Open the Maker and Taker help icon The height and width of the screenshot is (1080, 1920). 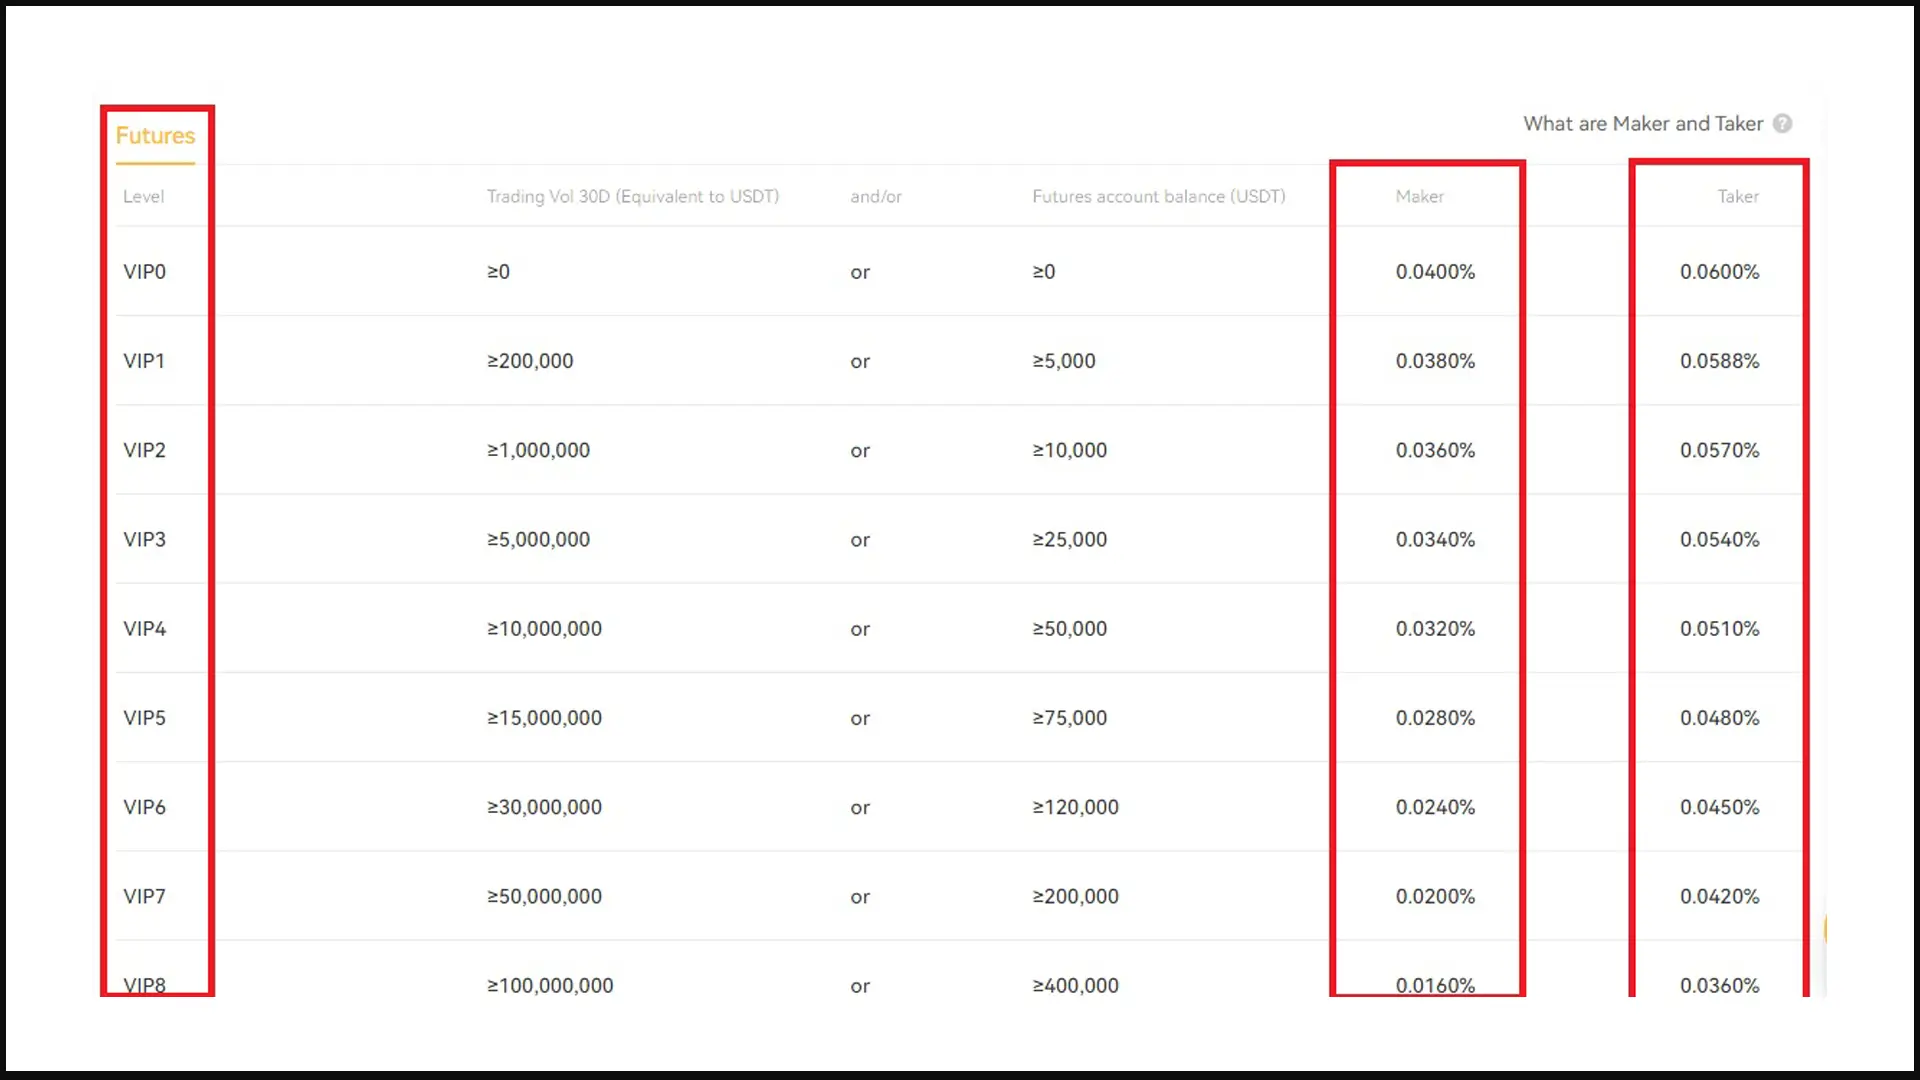click(1782, 124)
